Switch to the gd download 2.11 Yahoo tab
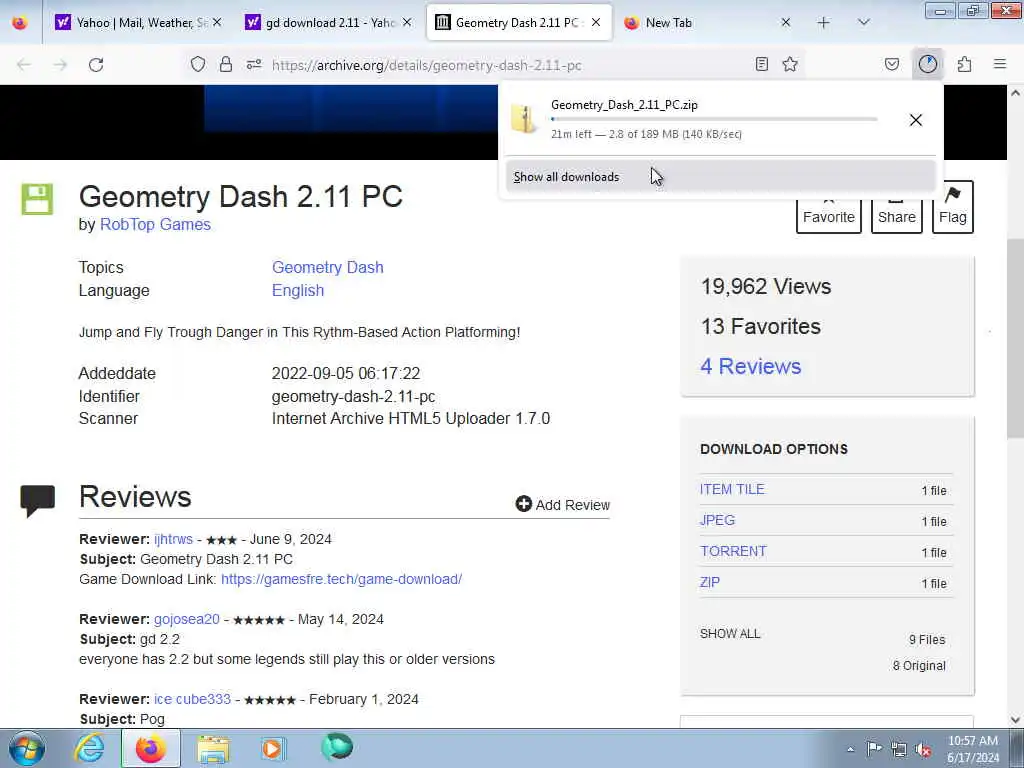1024x768 pixels. pos(330,23)
